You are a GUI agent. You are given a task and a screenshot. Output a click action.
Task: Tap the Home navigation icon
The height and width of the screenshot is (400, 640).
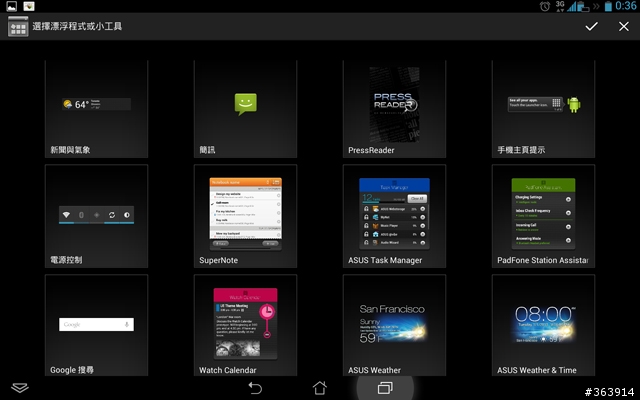point(320,388)
